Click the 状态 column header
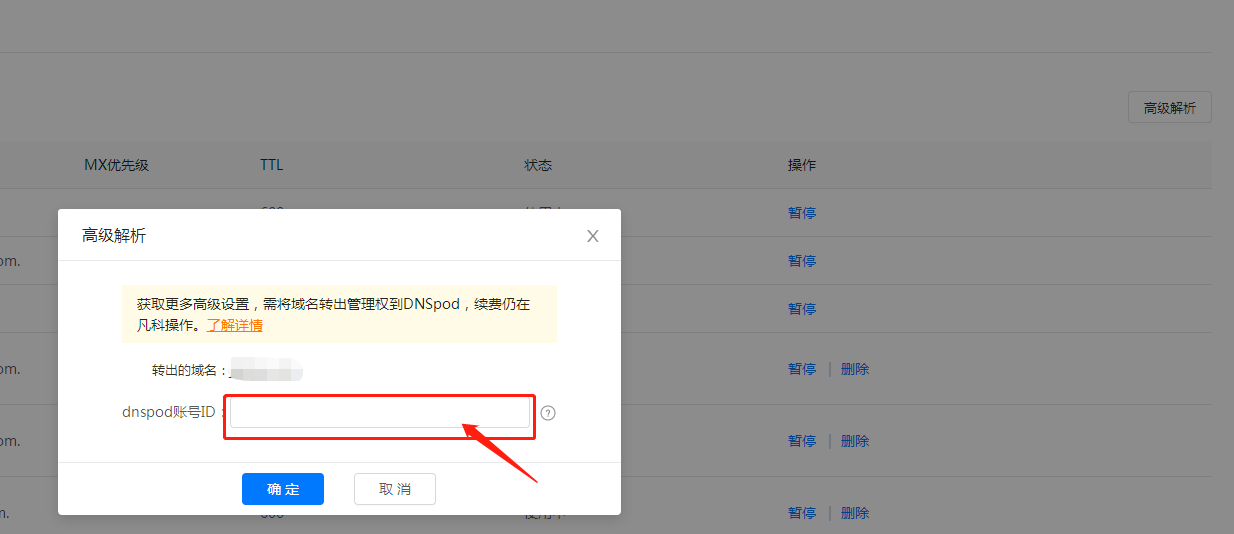Viewport: 1234px width, 534px height. coord(538,165)
